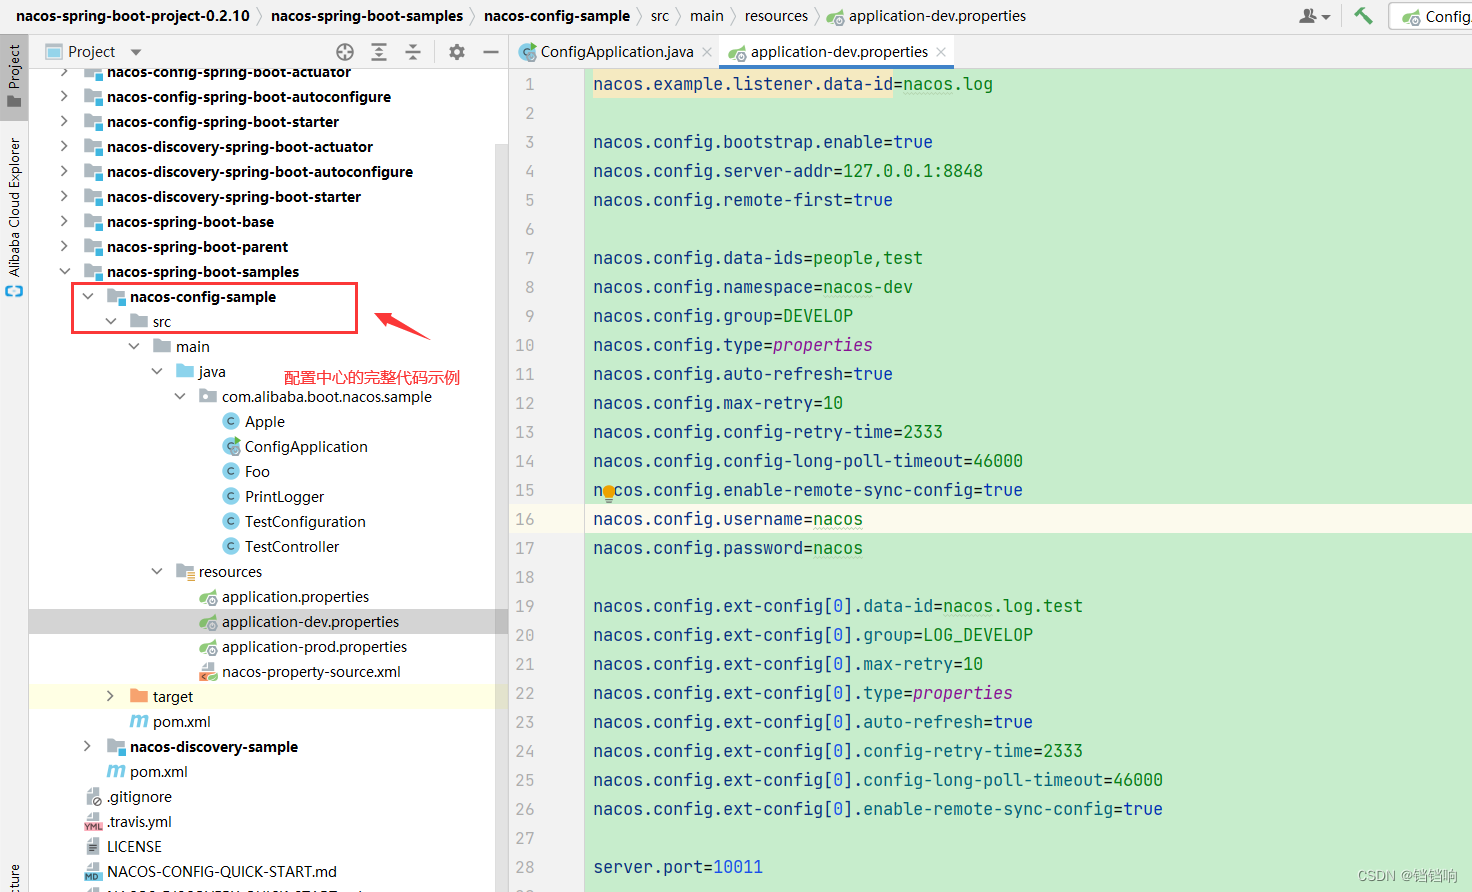The height and width of the screenshot is (892, 1472).
Task: Select the selected application-dev.properties tree row
Action: (x=268, y=622)
